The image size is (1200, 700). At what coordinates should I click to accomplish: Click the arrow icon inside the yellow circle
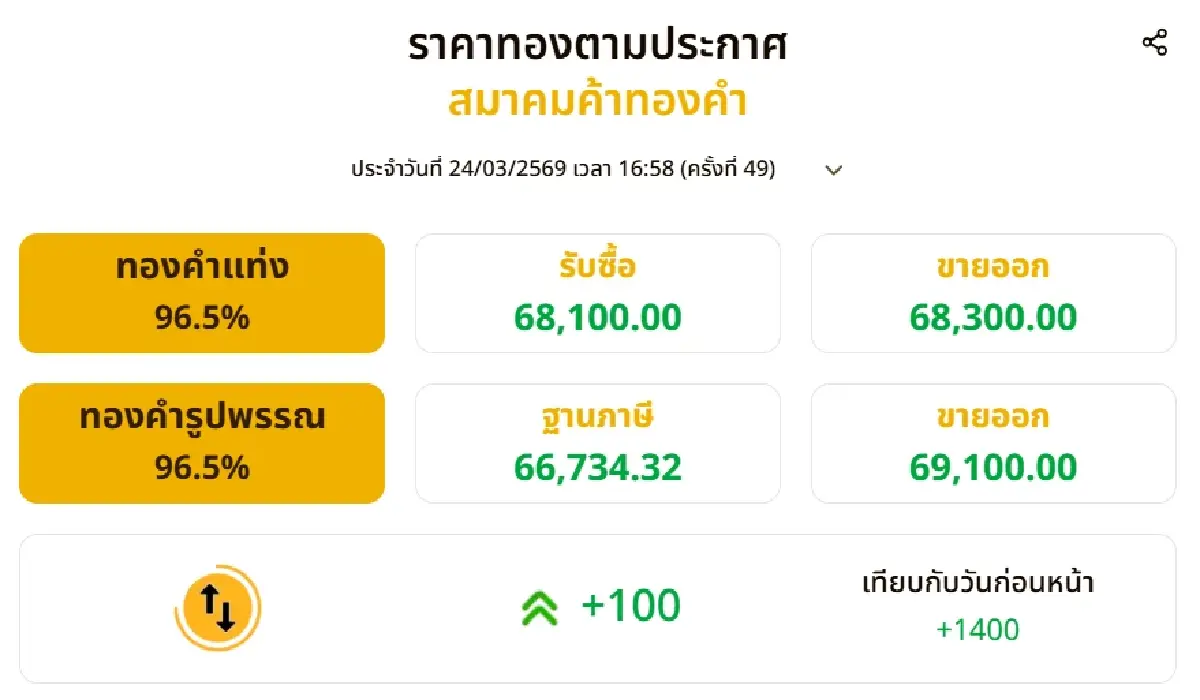click(x=215, y=605)
